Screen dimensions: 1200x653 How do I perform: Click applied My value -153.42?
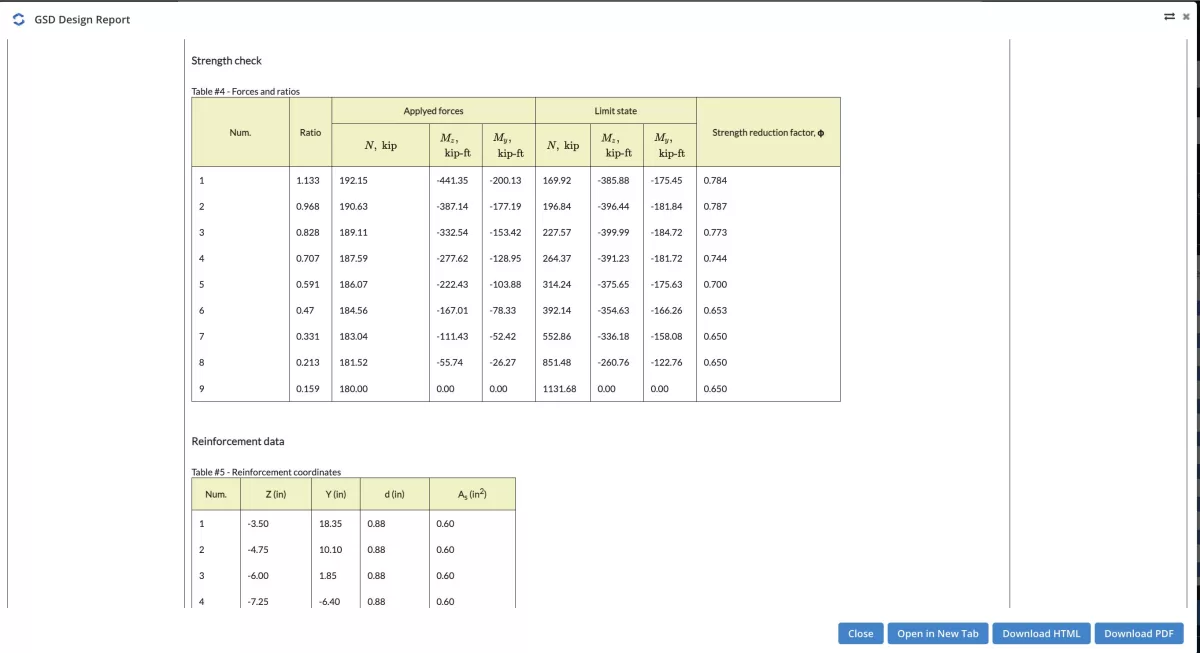coord(505,232)
